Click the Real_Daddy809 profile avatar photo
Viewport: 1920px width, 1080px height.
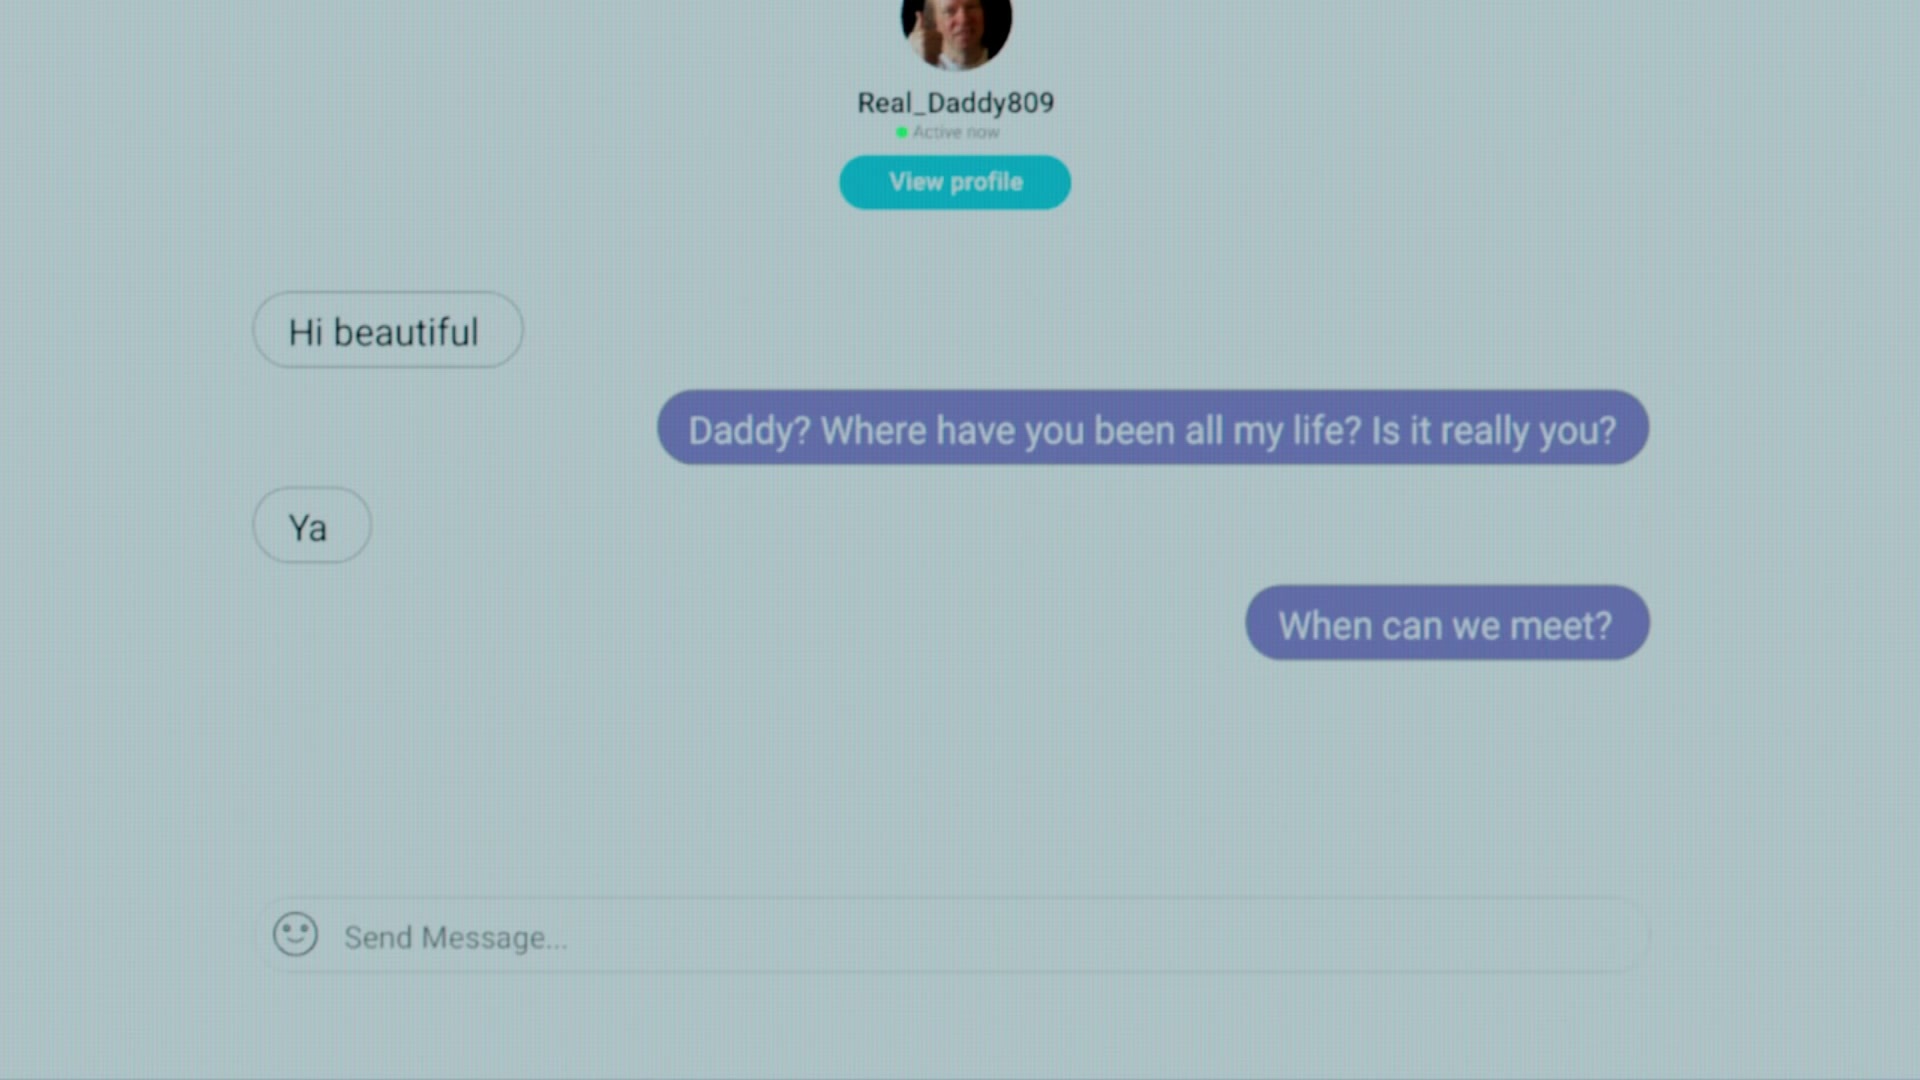click(956, 30)
